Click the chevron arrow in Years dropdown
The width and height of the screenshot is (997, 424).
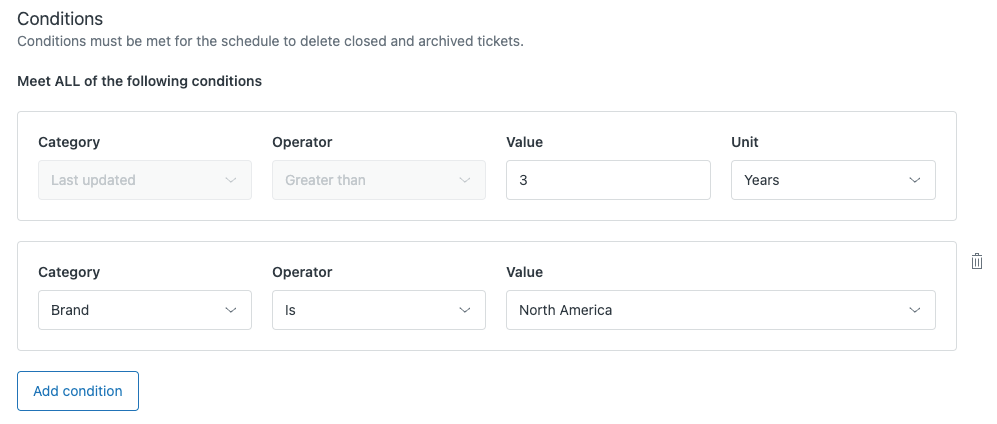[x=914, y=180]
